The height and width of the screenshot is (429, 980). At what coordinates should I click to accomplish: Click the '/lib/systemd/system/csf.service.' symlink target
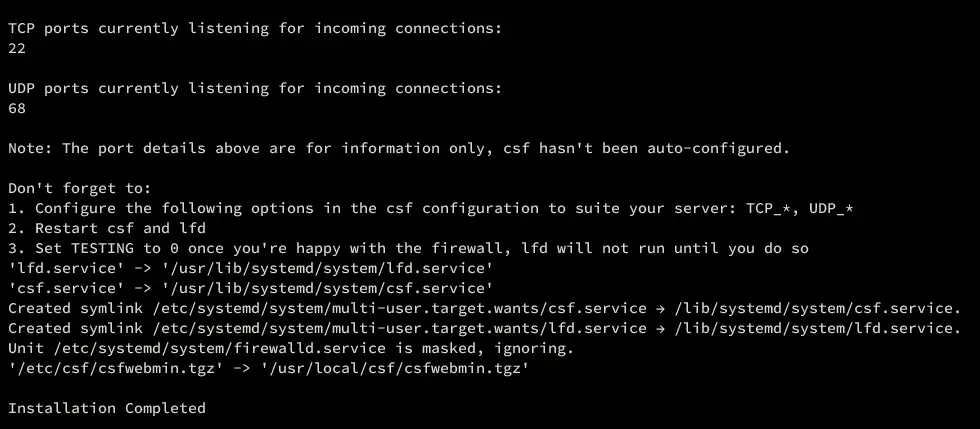click(x=814, y=308)
